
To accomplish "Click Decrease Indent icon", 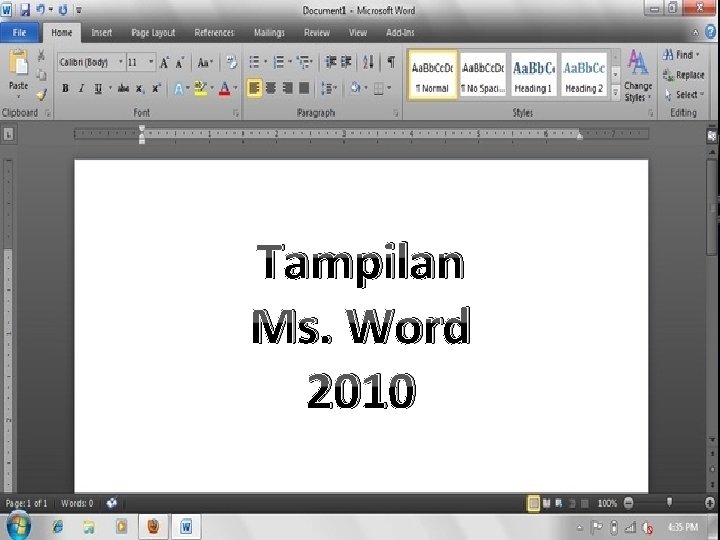I will 331,62.
